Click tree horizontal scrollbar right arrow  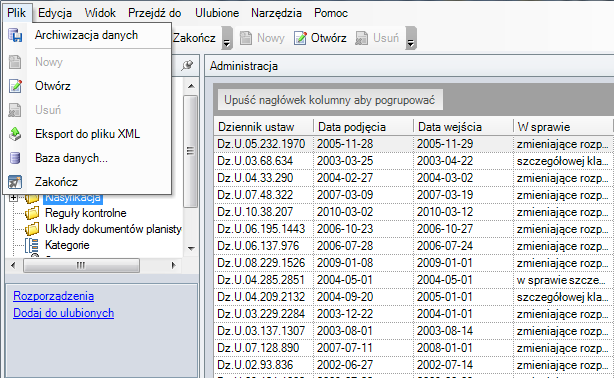[x=173, y=266]
